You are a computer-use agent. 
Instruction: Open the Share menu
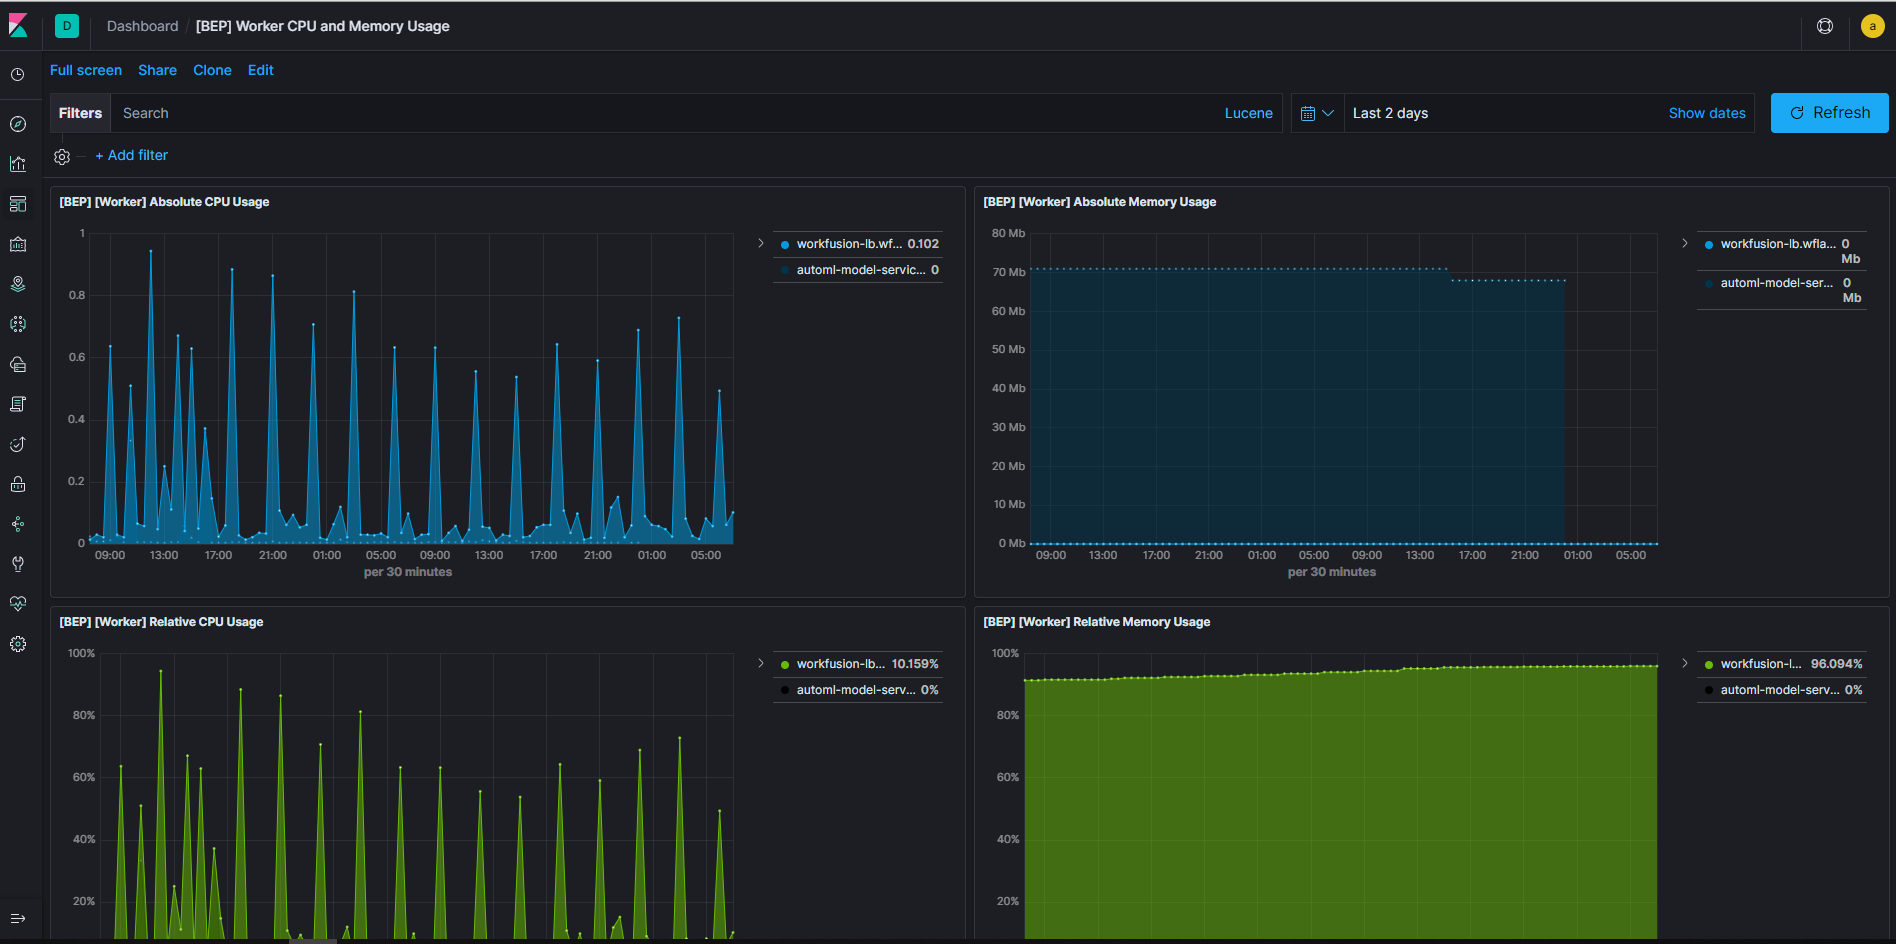(157, 70)
